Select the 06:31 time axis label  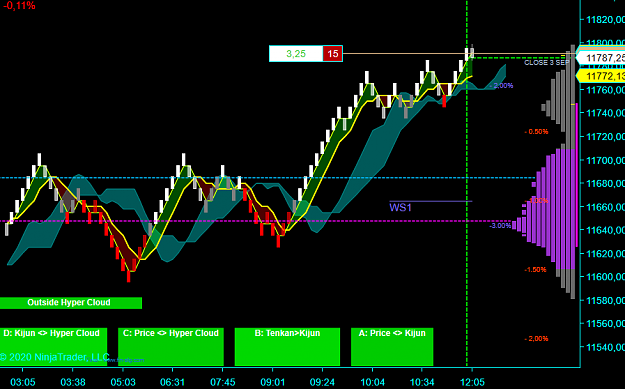pyautogui.click(x=173, y=382)
